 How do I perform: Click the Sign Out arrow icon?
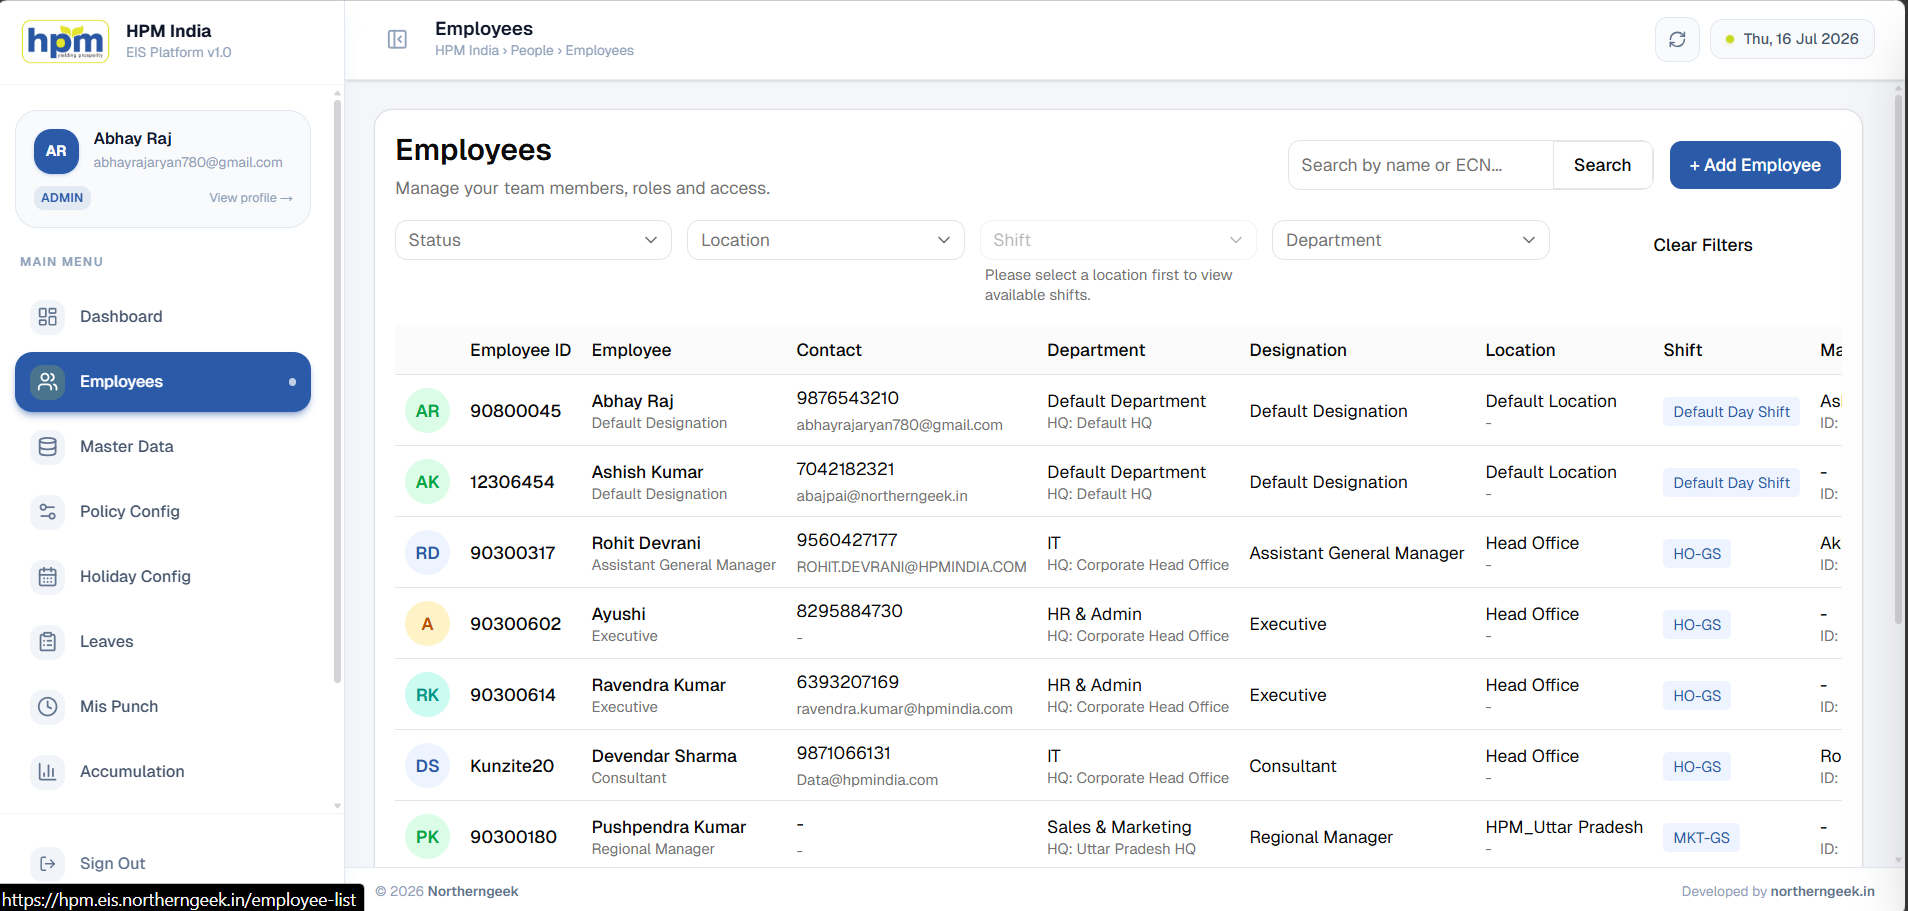[x=48, y=864]
